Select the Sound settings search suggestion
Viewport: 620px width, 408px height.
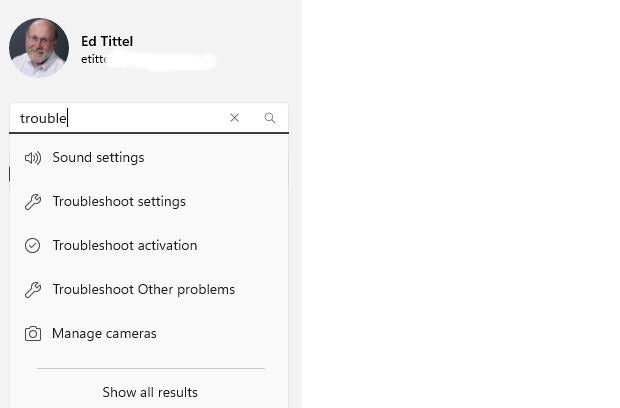point(98,158)
